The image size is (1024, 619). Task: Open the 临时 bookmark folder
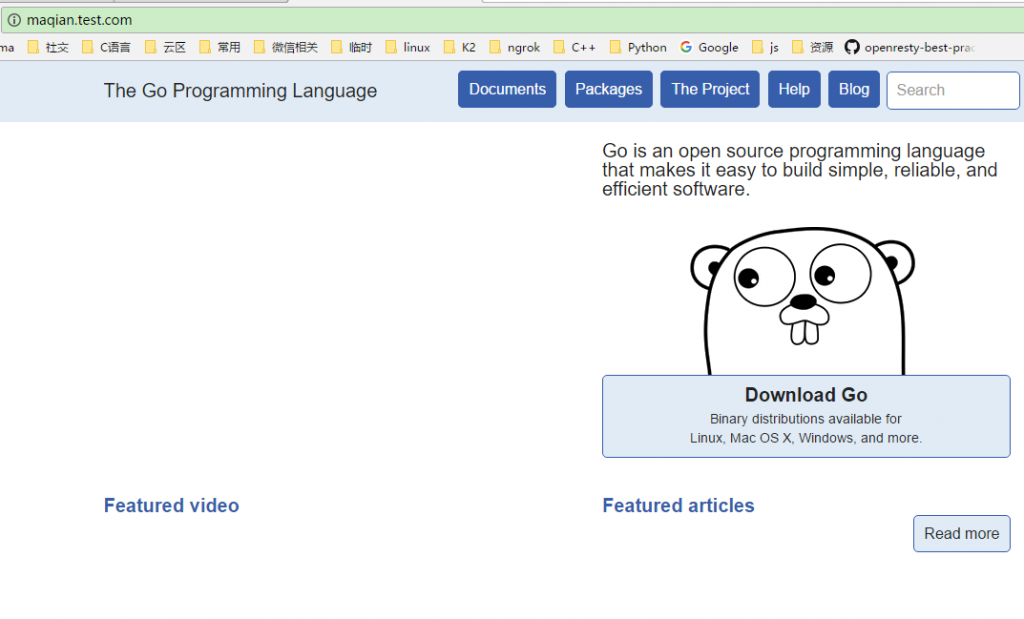pos(351,47)
